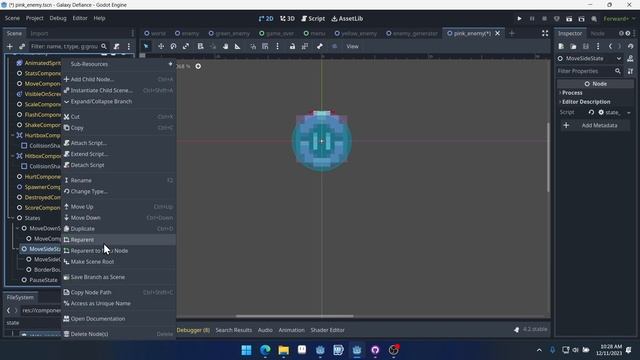Screen dimensions: 640x360
Task: Click the Filter Properties field
Action: click(589, 71)
